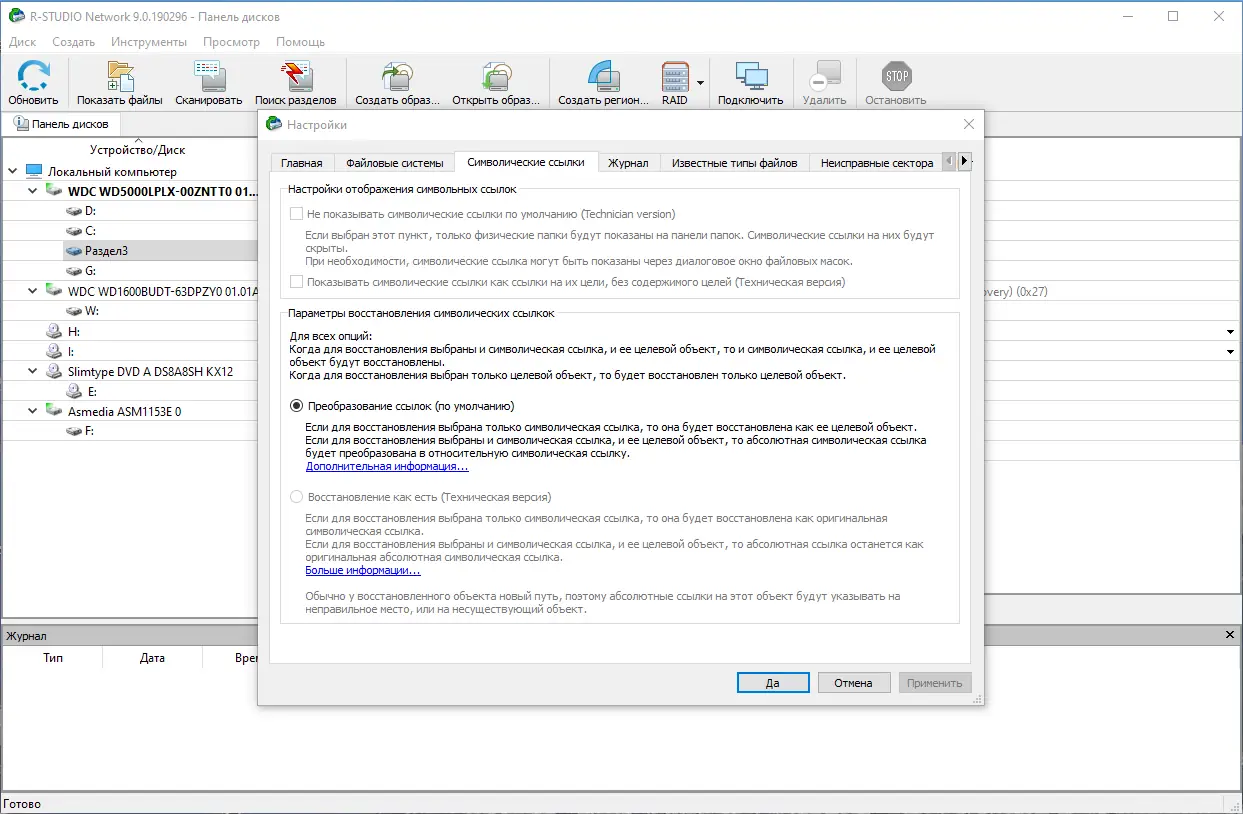Click the Локальный компьютер monitor icon
The width and height of the screenshot is (1243, 814).
pos(35,171)
